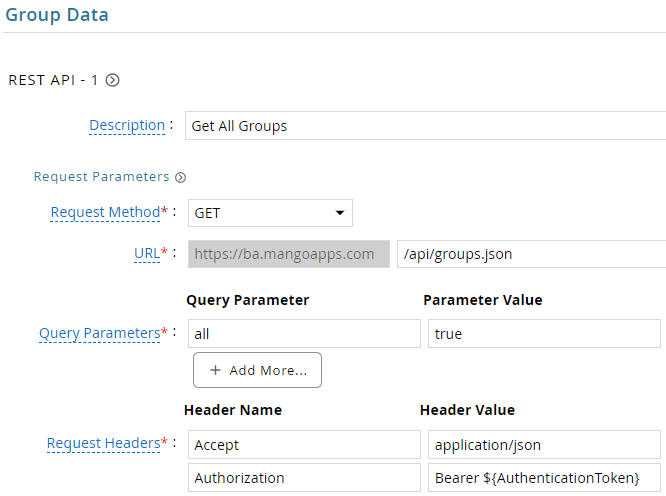Click the Add More button
The height and width of the screenshot is (496, 666).
[257, 370]
